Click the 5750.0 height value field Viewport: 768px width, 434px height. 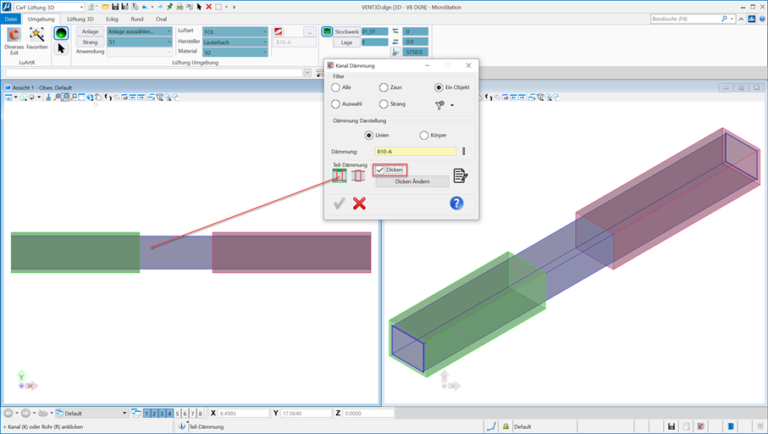click(x=415, y=52)
